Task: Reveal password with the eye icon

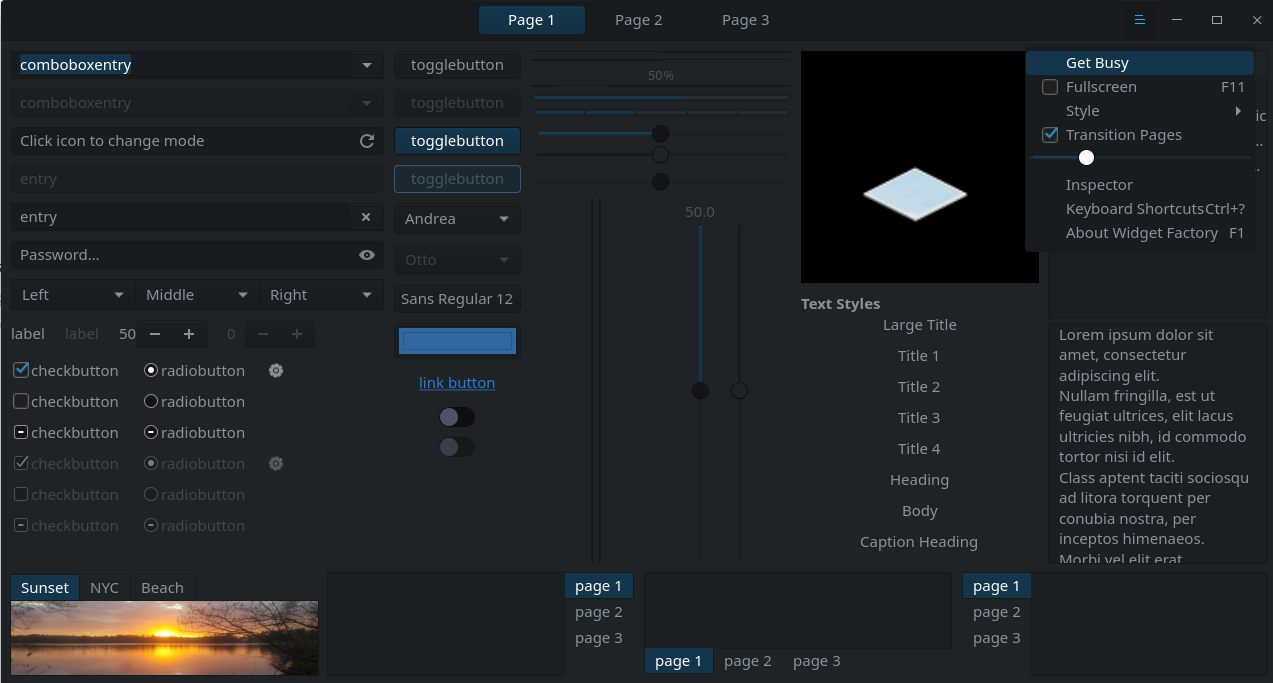Action: 367,255
